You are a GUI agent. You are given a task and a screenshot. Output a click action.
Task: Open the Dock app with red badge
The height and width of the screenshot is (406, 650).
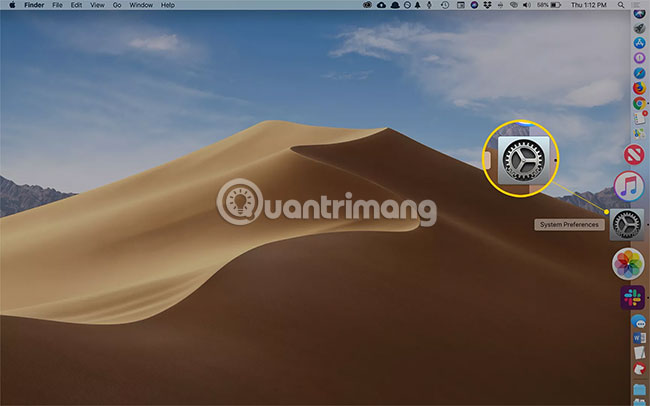pos(640,118)
